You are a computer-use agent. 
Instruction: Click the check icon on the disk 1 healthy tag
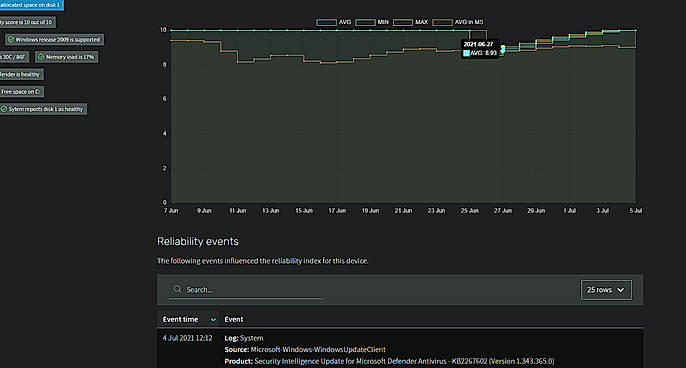(x=4, y=109)
